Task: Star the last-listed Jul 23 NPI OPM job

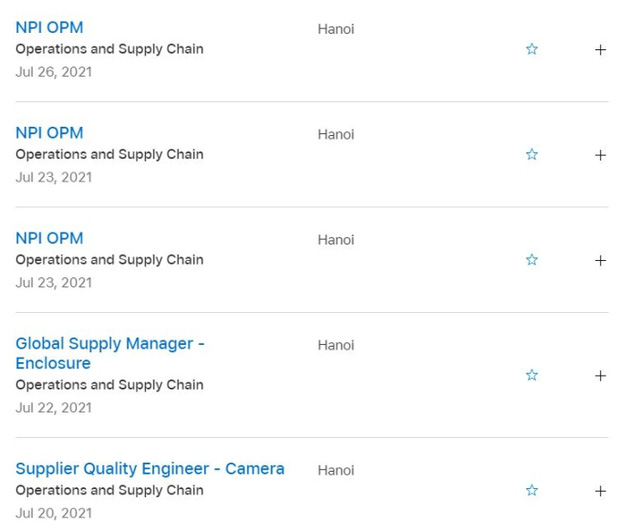Action: [x=532, y=260]
